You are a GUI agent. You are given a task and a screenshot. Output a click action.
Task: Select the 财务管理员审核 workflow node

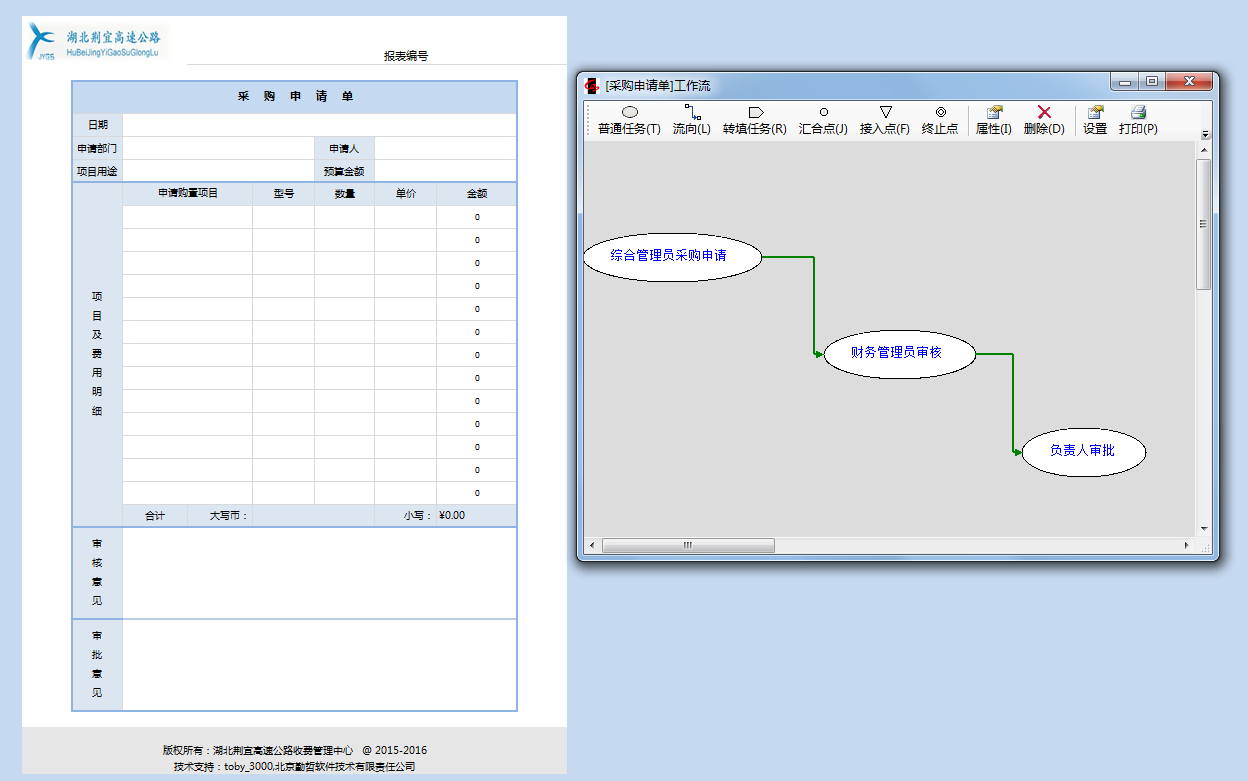(x=899, y=353)
